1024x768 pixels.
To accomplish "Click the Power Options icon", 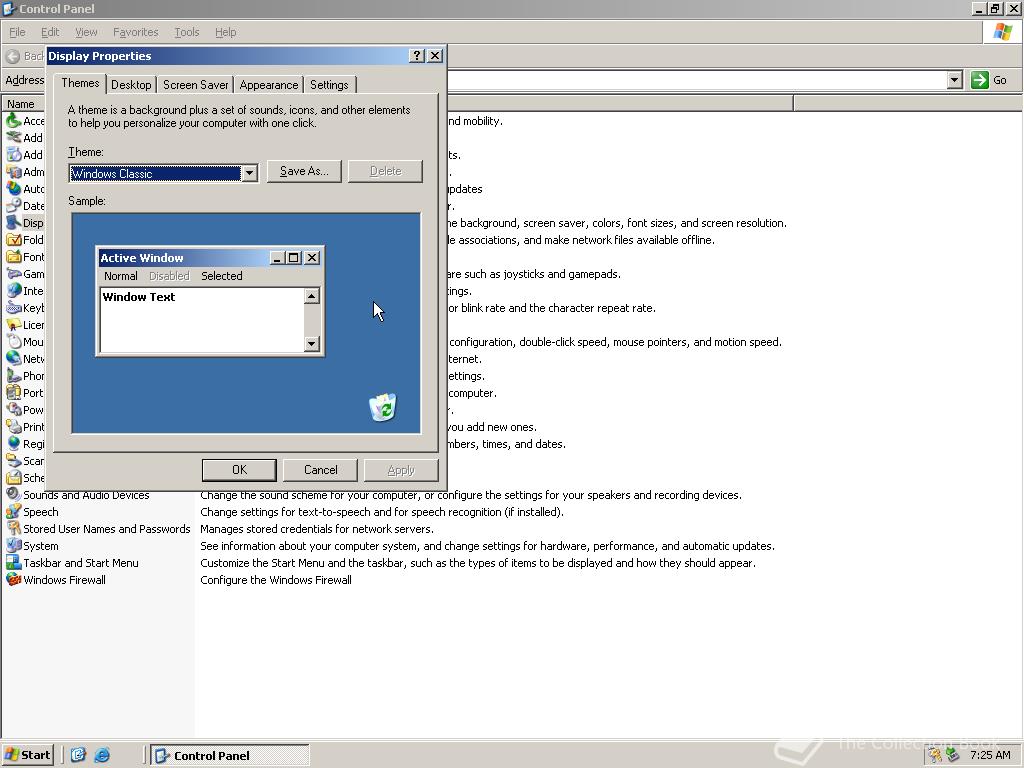I will tap(13, 409).
